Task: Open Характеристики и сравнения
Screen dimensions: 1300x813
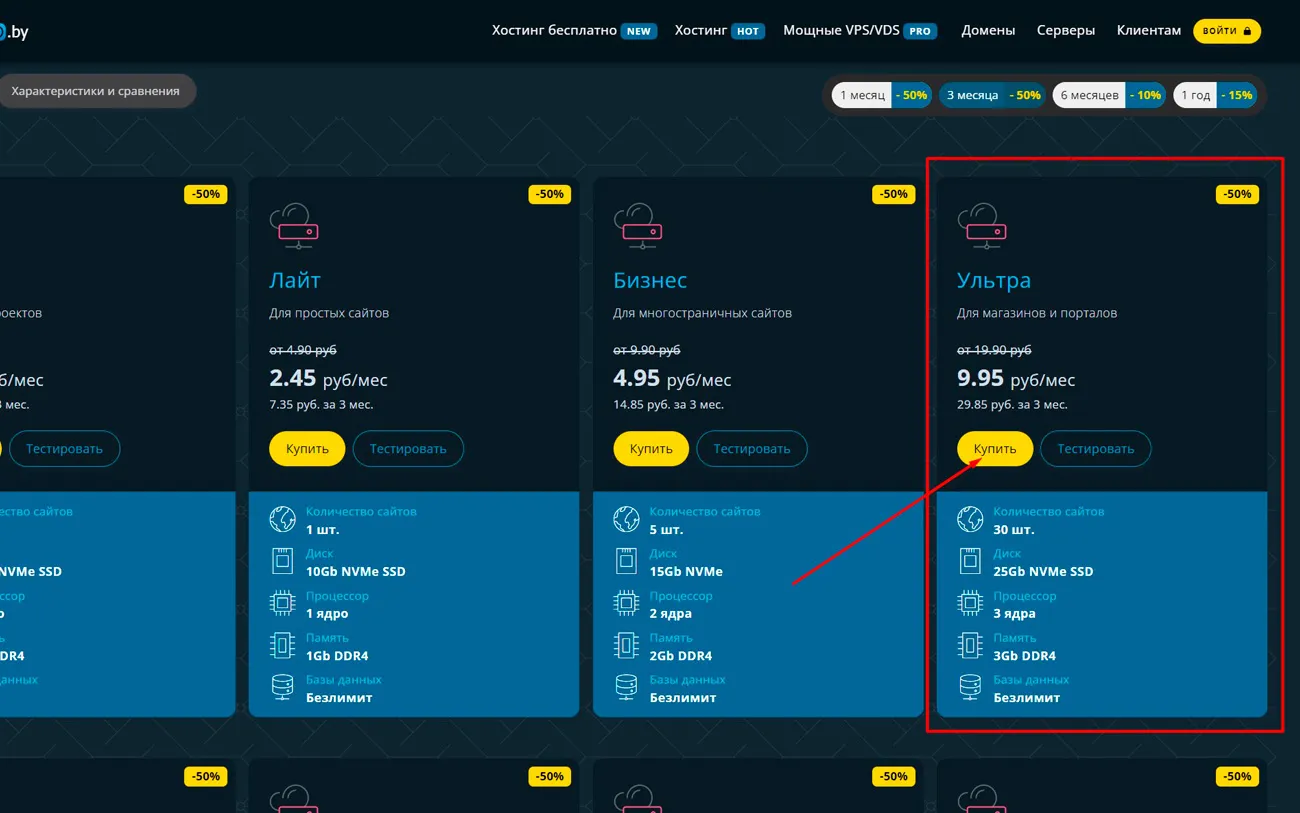Action: coord(96,91)
